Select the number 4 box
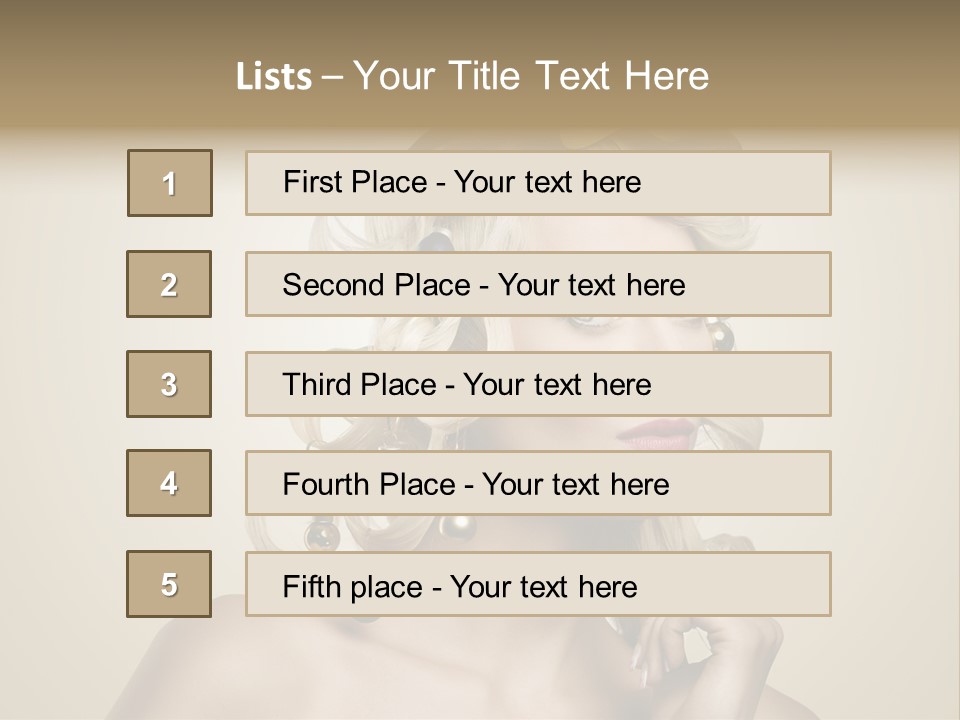The height and width of the screenshot is (720, 960). tap(169, 483)
